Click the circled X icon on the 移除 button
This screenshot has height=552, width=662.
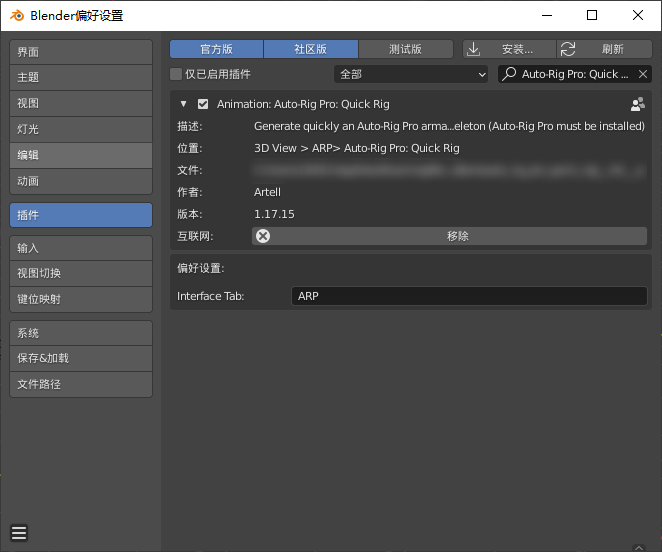(263, 236)
